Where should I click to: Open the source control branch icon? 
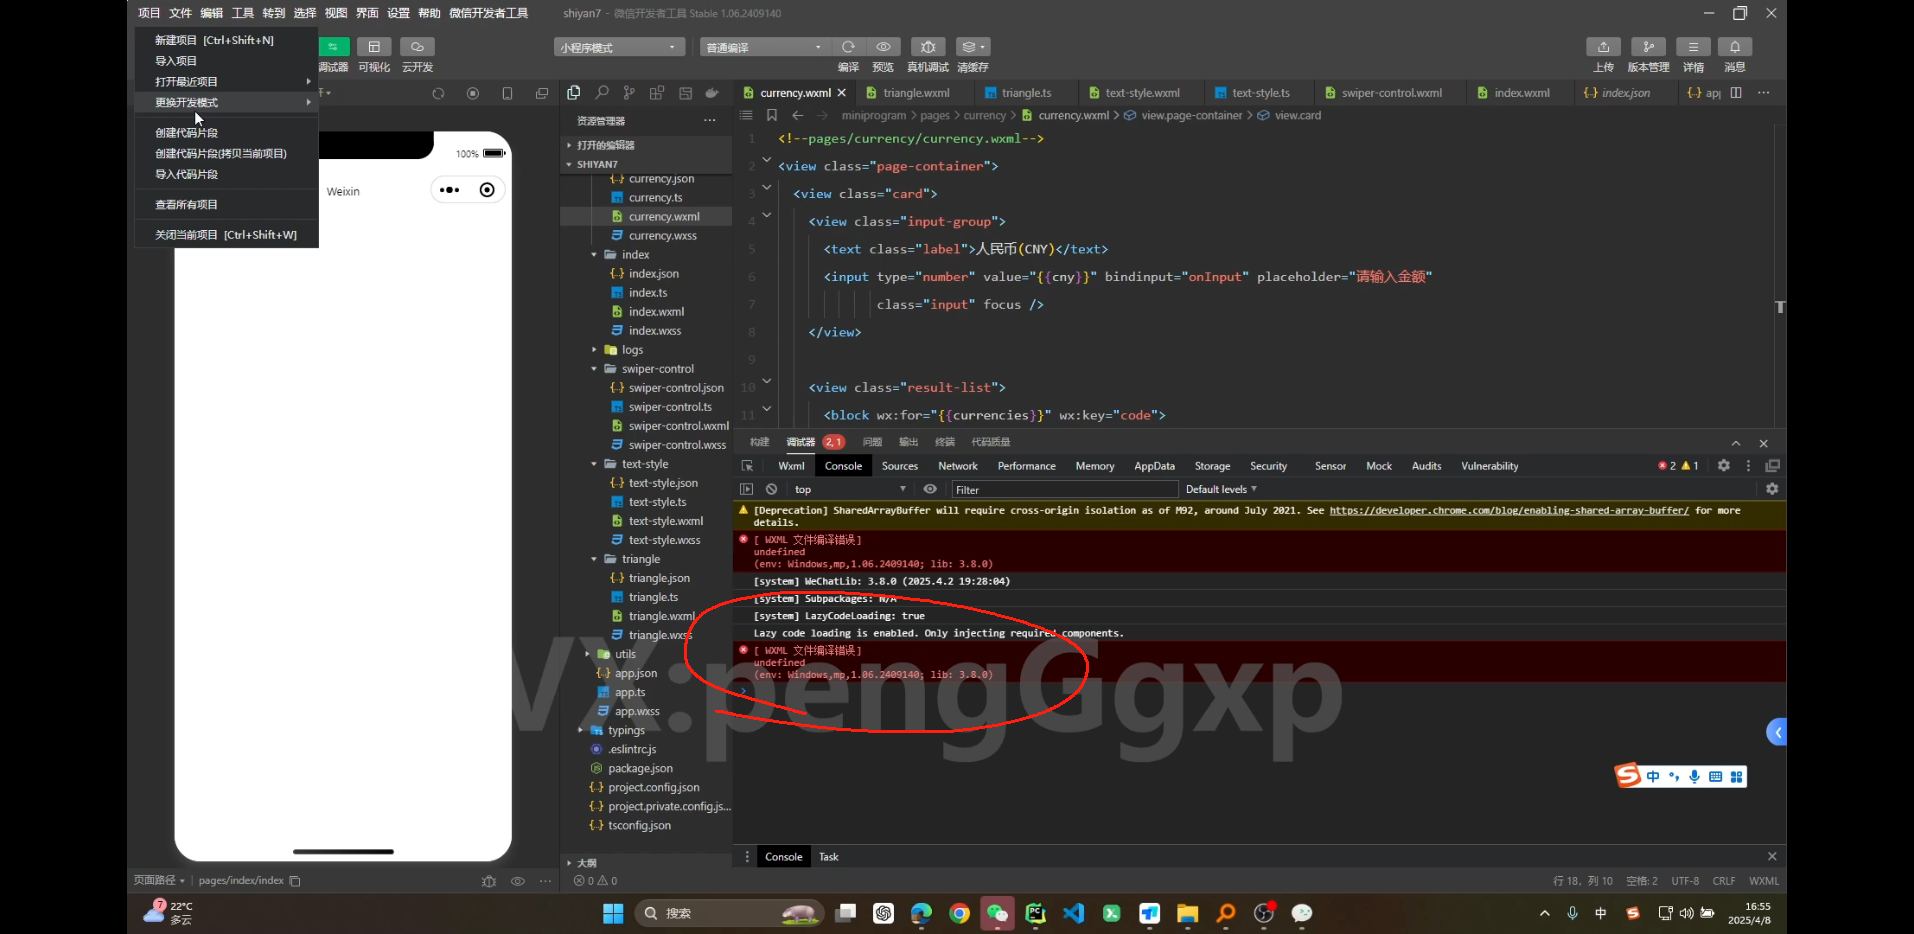pos(629,93)
